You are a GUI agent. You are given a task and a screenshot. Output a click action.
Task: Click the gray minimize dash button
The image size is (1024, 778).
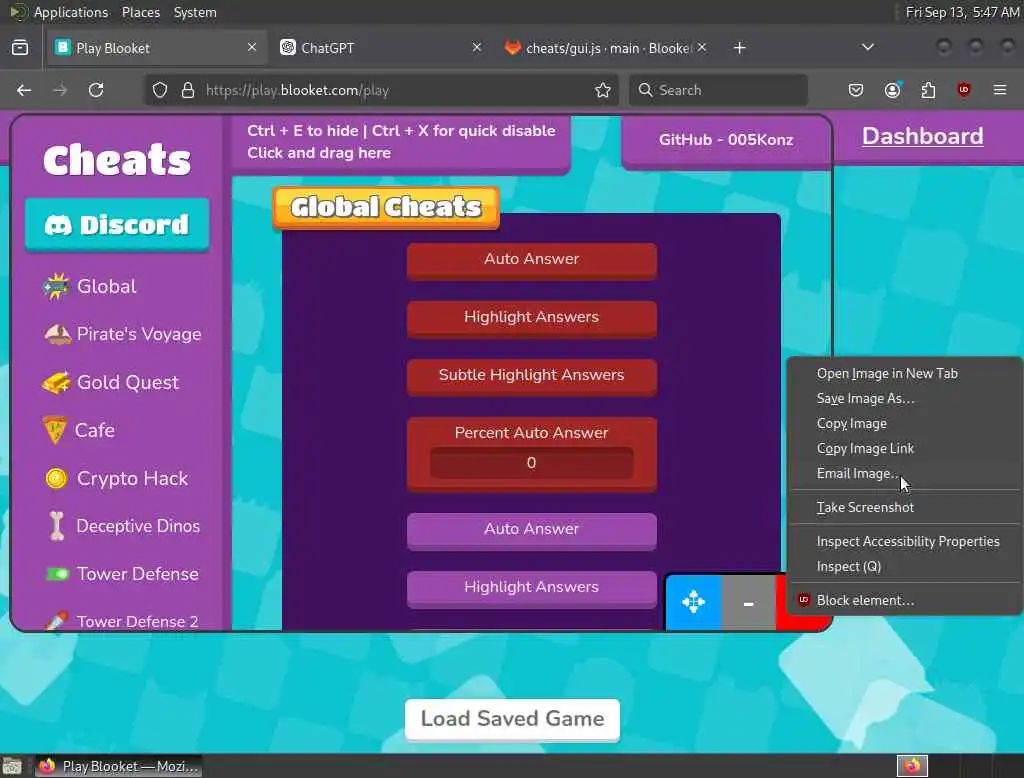click(748, 602)
